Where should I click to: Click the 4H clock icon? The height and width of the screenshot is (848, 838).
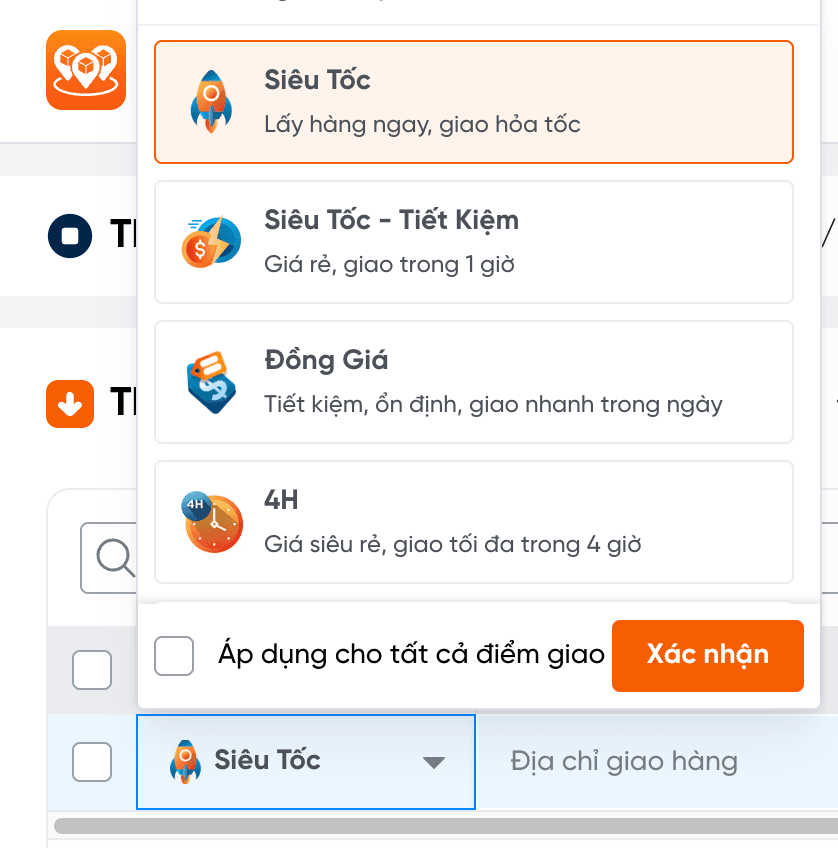pos(212,522)
